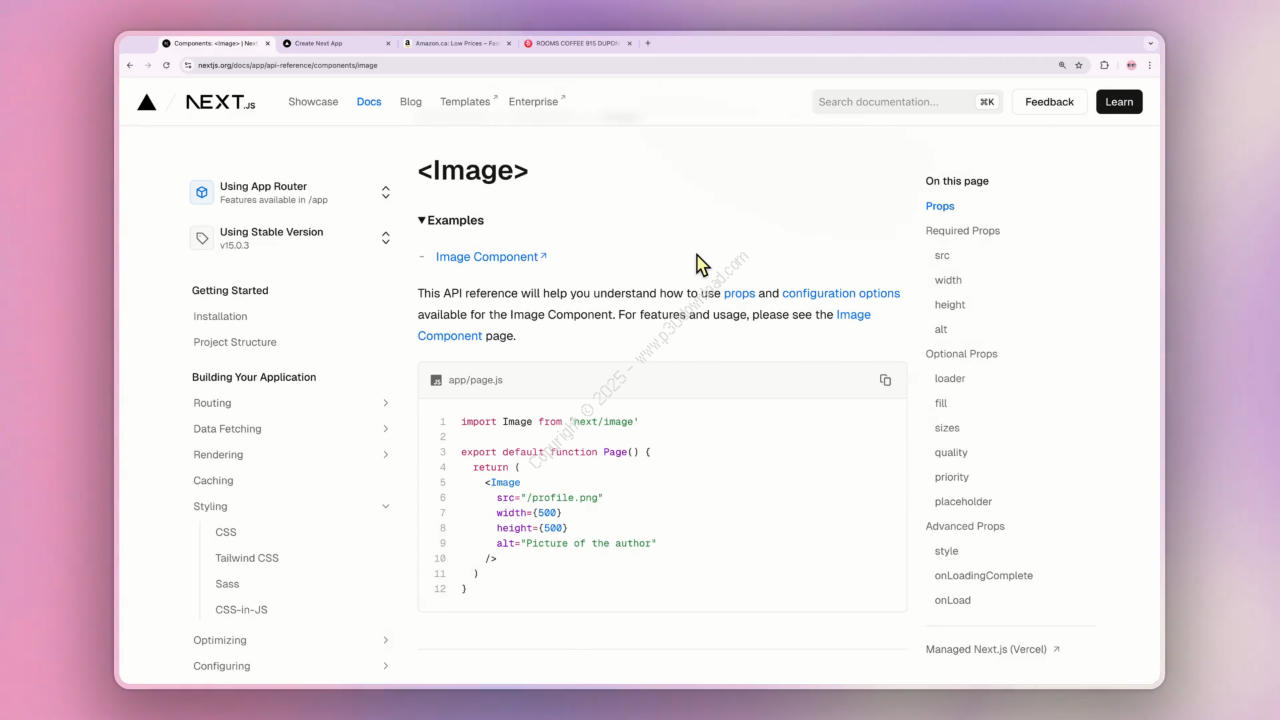Open Sass under Styling
Screen dimensions: 1280x720
pos(227,584)
